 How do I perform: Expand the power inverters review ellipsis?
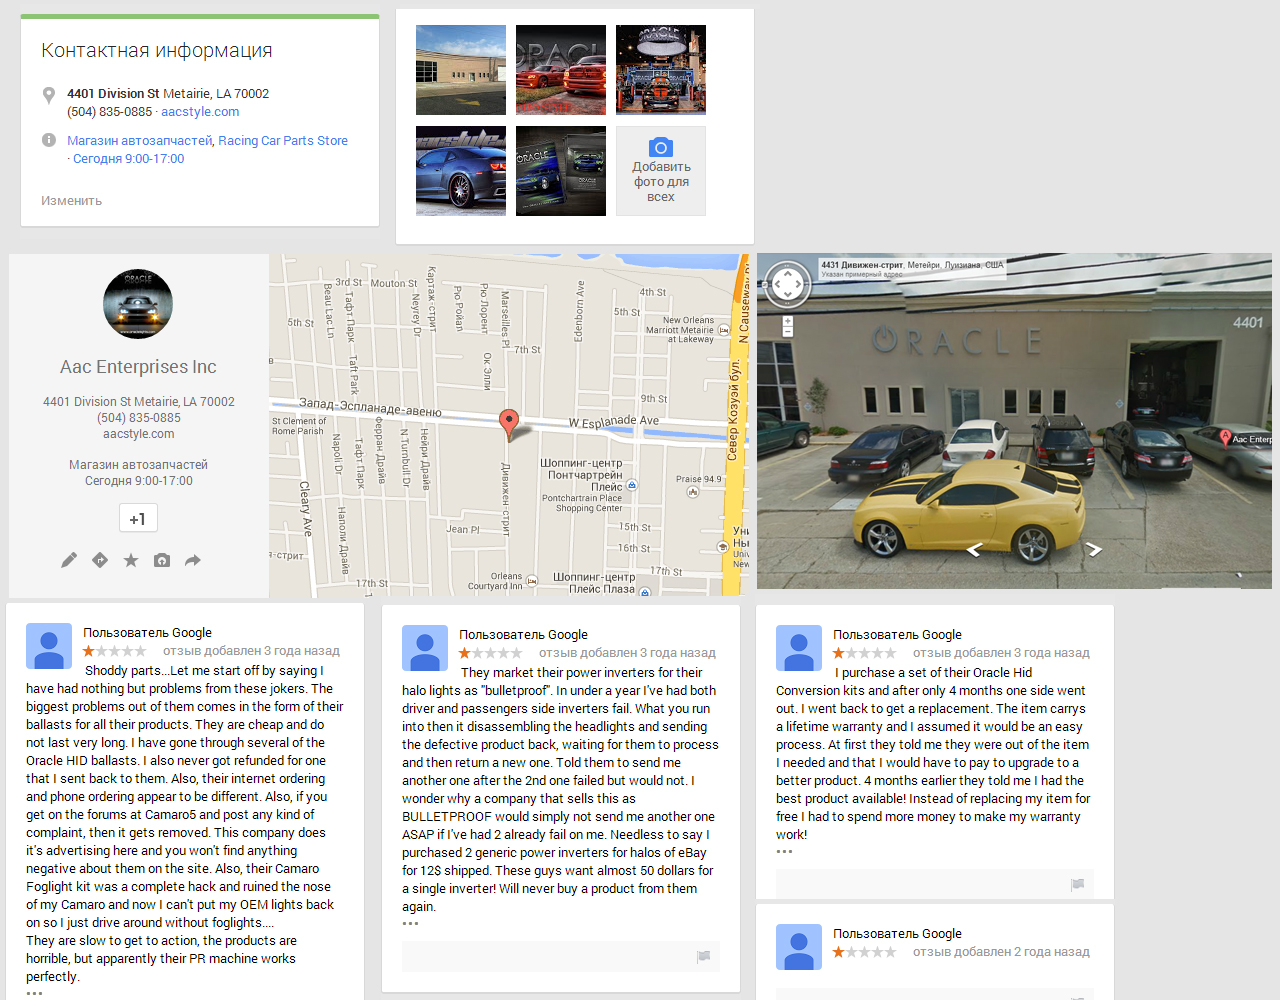(x=410, y=923)
